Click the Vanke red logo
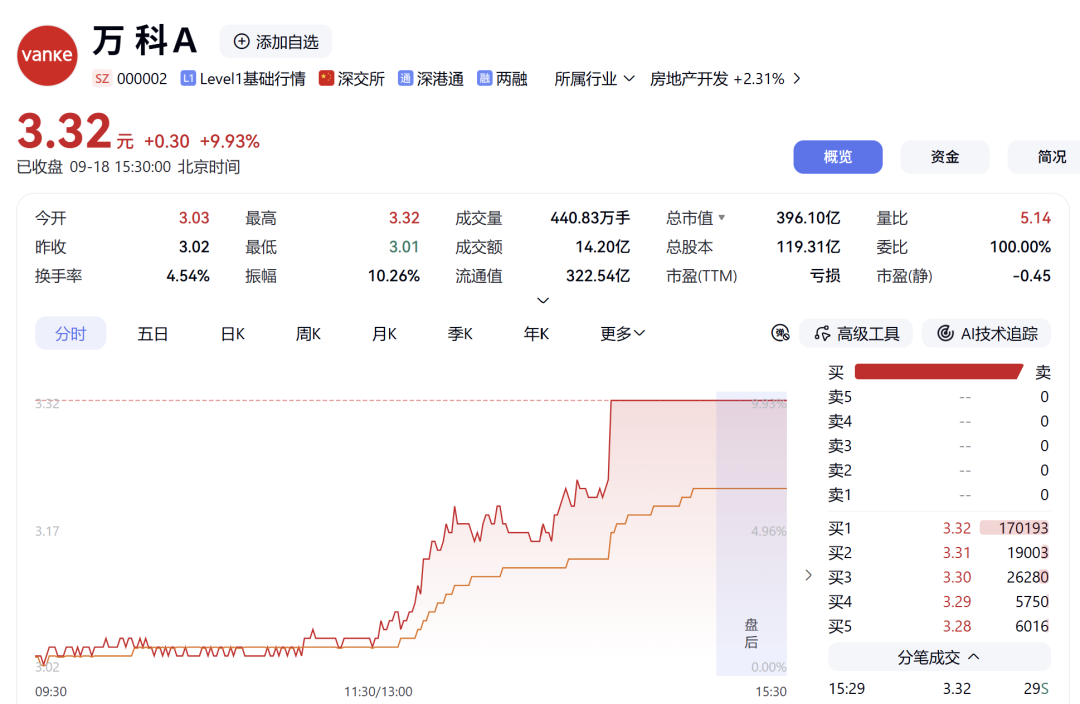Screen dimensions: 1080x704 point(47,56)
